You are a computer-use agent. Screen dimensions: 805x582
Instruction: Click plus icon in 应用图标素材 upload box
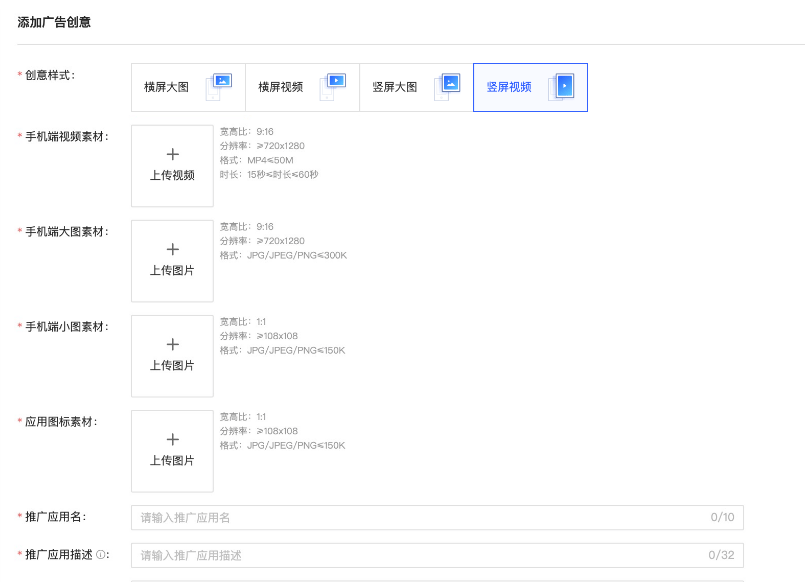(171, 439)
